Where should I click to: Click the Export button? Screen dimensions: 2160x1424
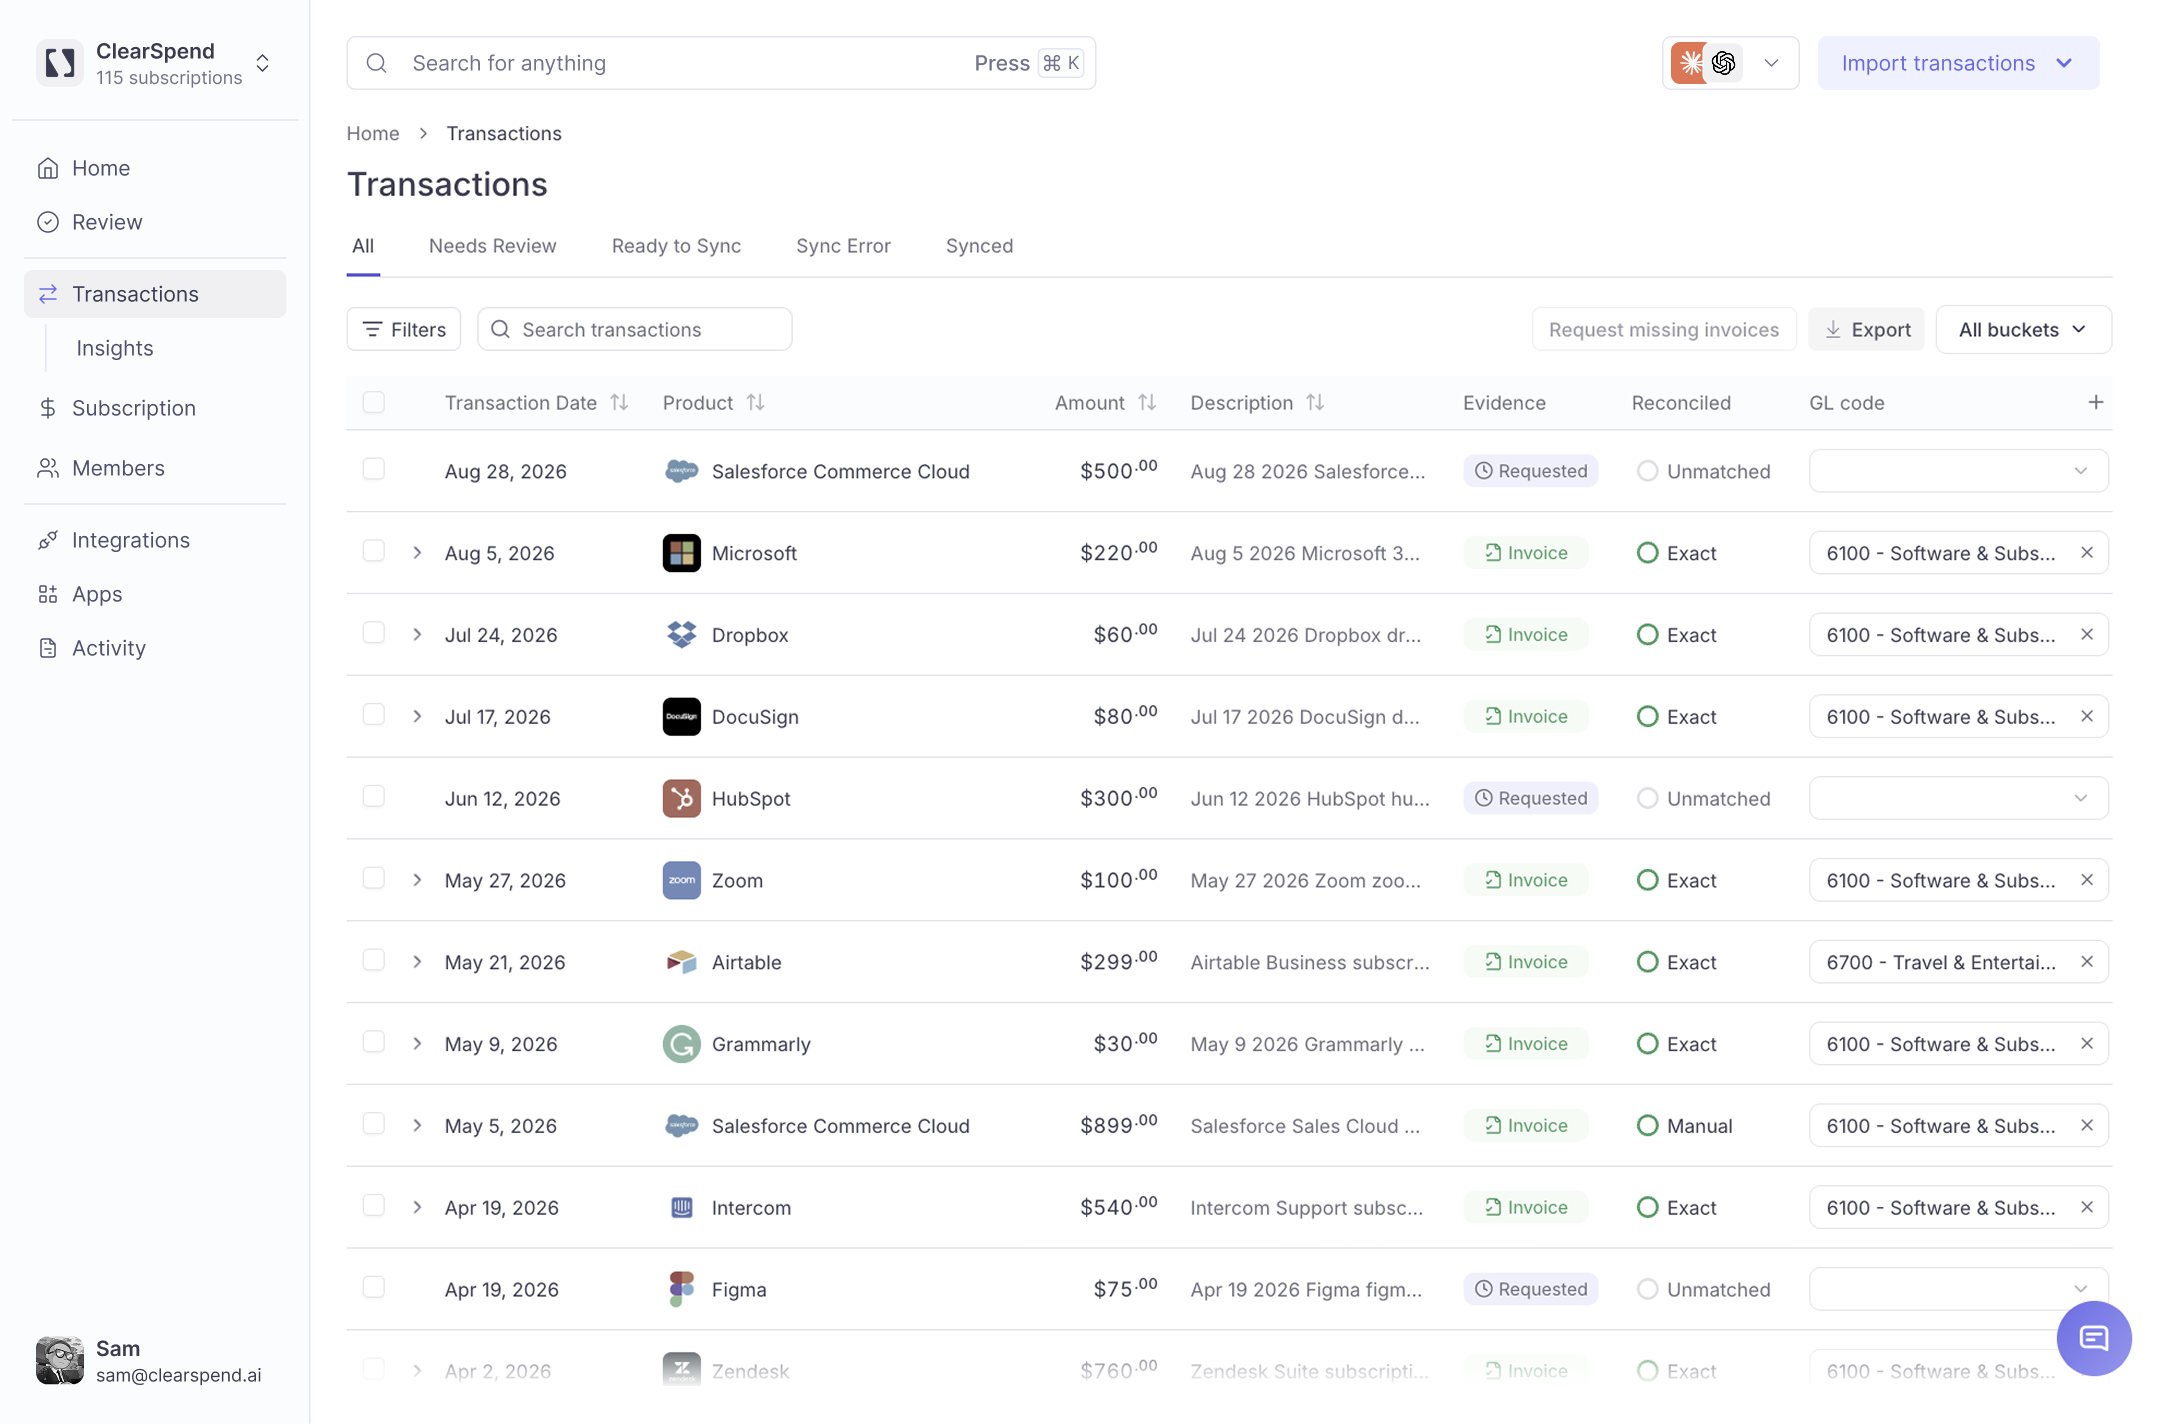[x=1867, y=329]
